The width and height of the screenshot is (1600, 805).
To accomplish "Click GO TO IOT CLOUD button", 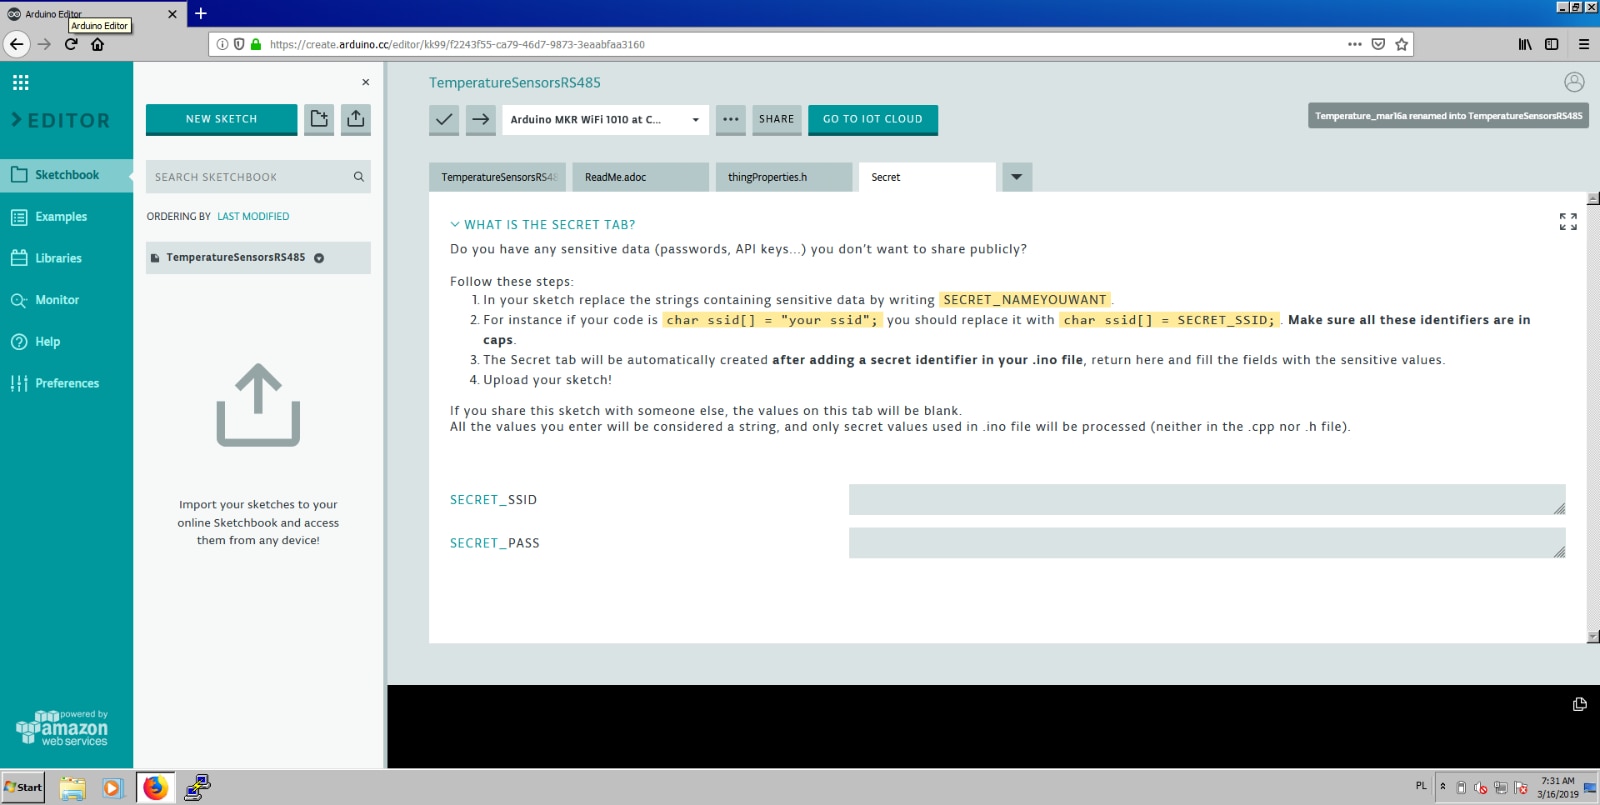I will point(873,119).
